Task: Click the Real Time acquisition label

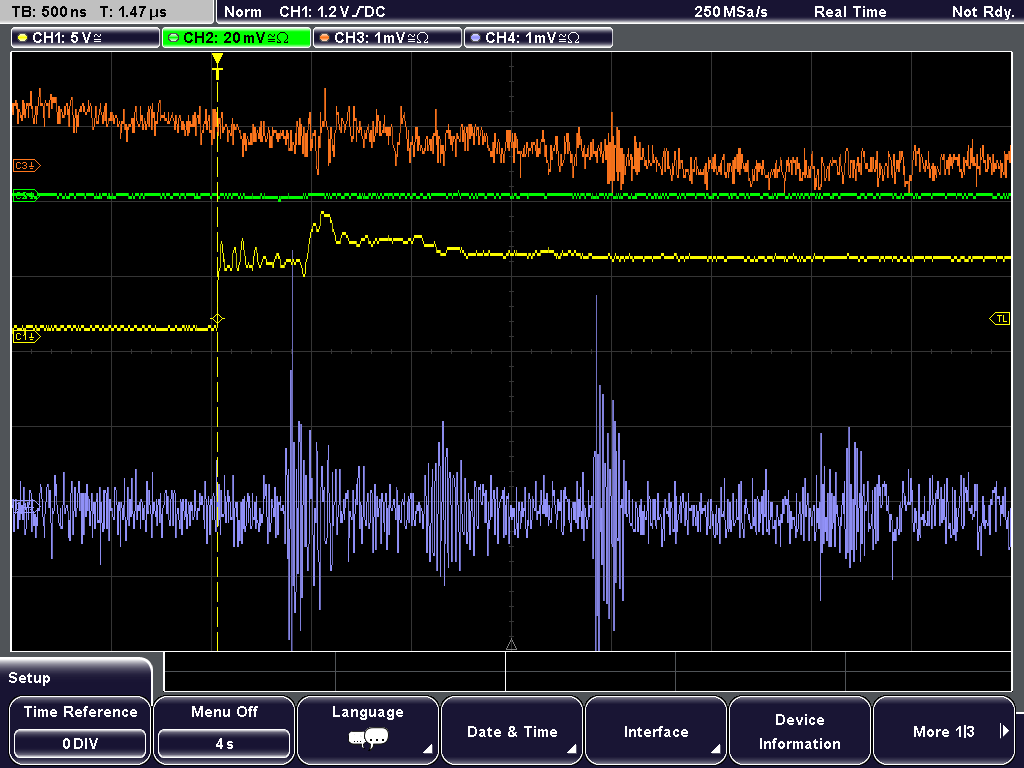Action: pyautogui.click(x=850, y=12)
